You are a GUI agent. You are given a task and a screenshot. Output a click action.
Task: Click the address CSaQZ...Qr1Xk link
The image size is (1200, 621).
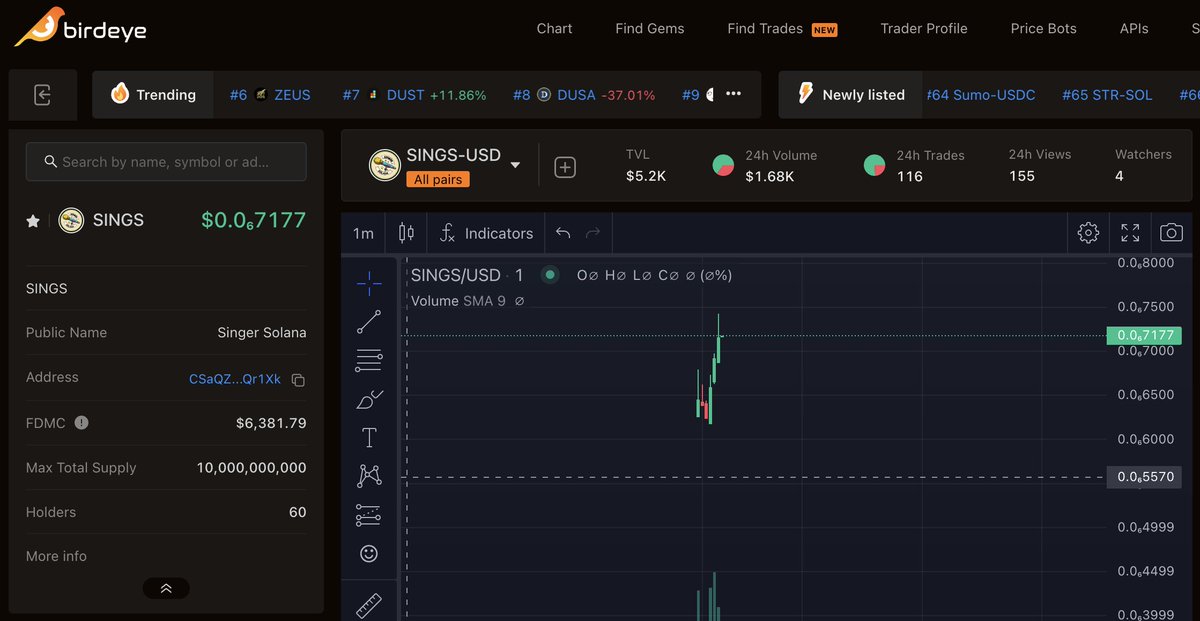tap(235, 379)
